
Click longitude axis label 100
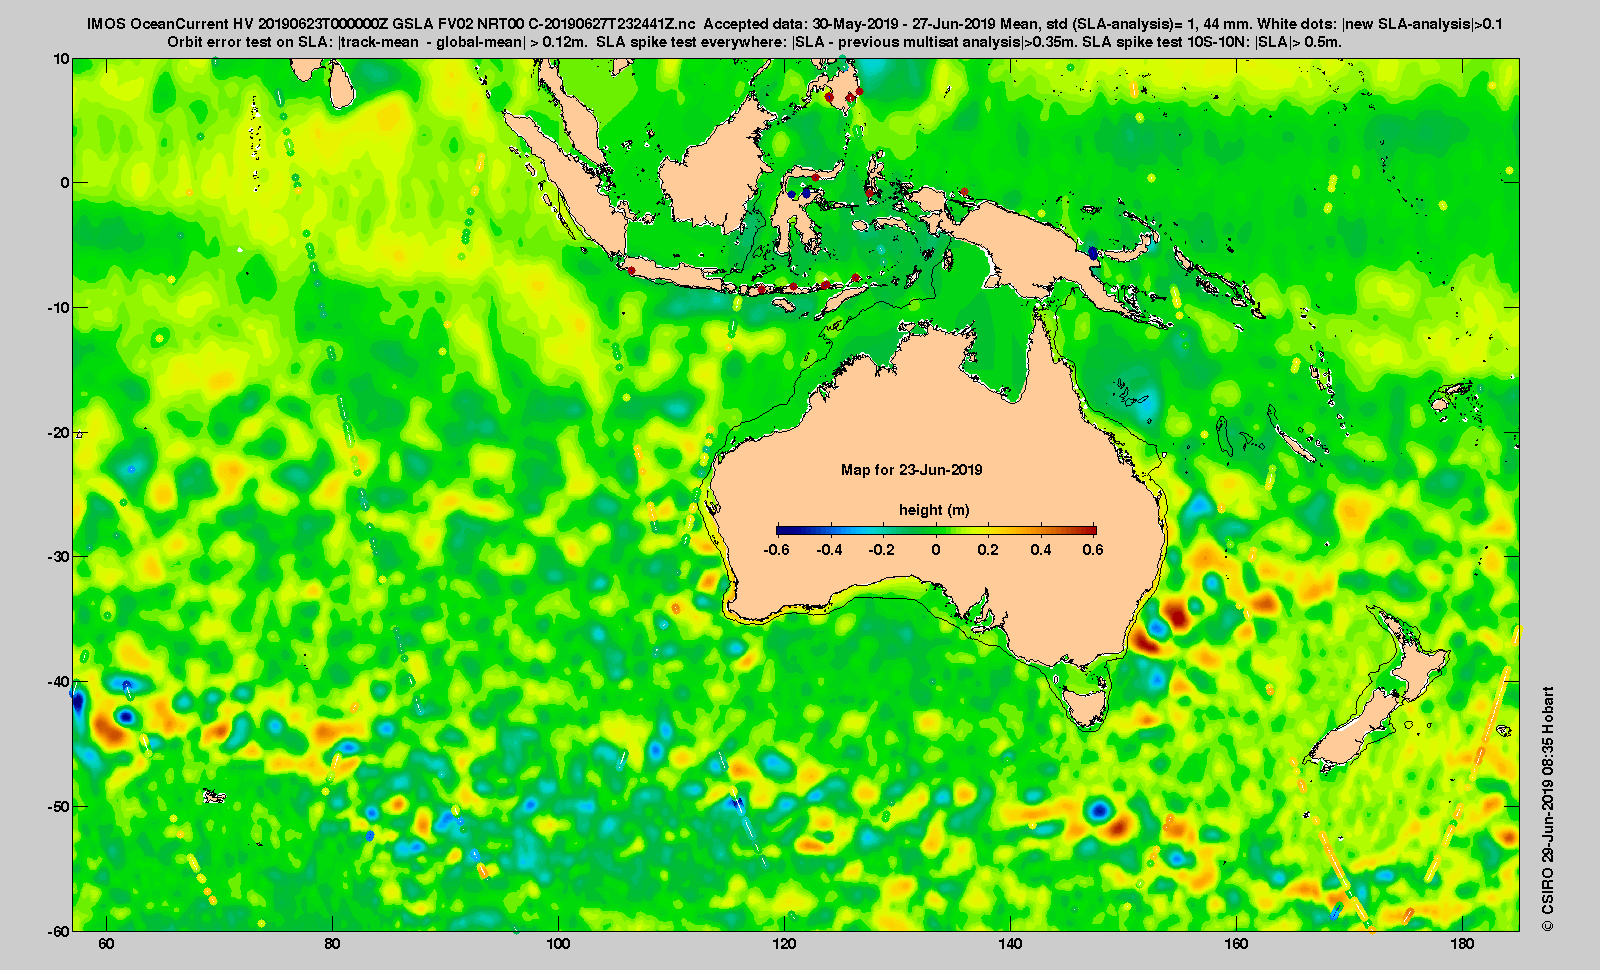click(559, 945)
